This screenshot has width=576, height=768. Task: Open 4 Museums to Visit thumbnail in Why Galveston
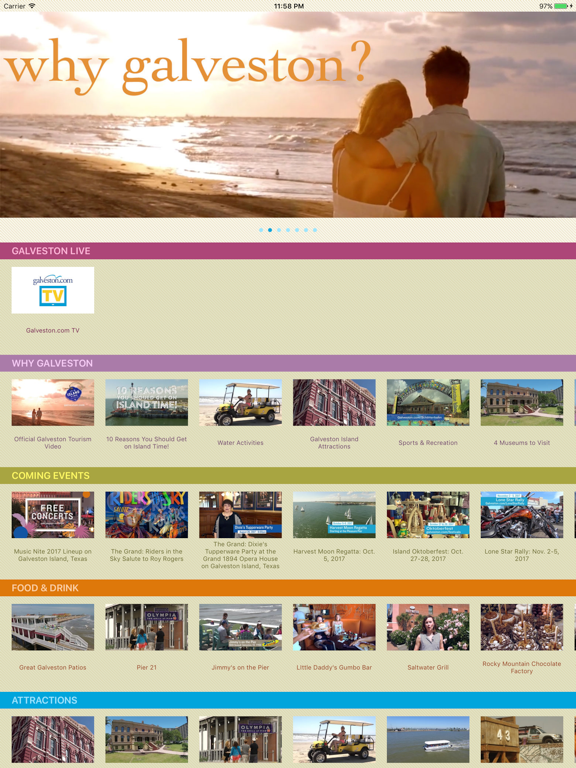point(522,402)
